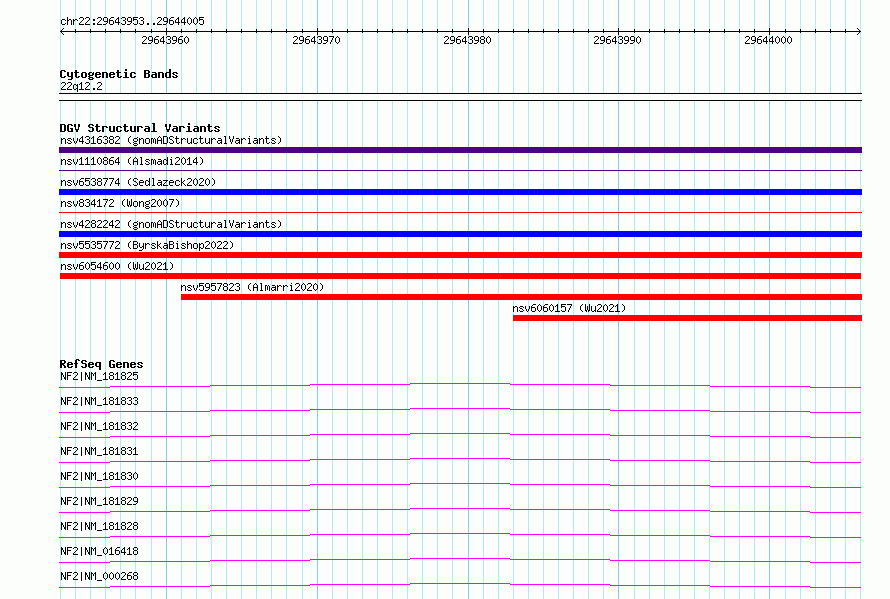The width and height of the screenshot is (890, 599).
Task: Click left arrow end of coordinate ruler
Action: coord(62,32)
